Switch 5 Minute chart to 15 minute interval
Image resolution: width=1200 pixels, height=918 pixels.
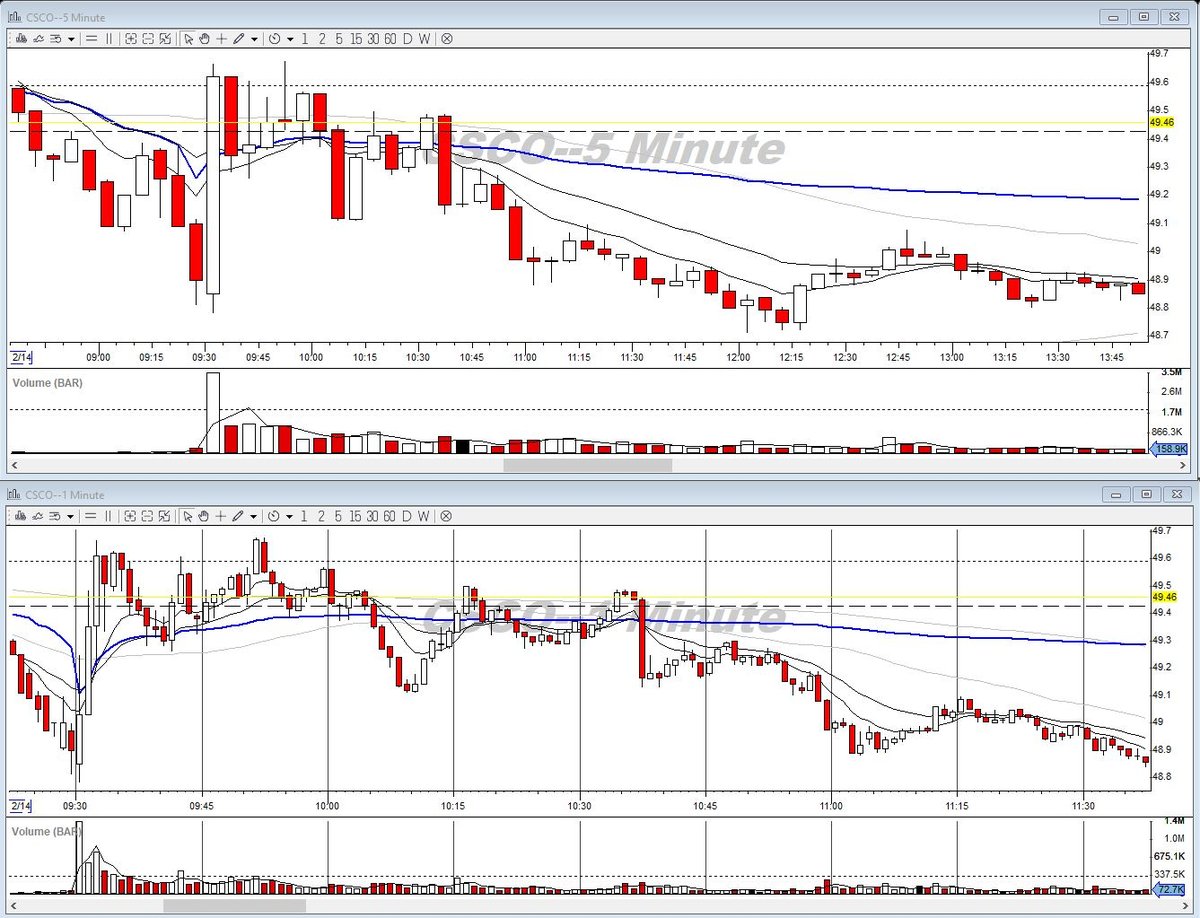[x=356, y=39]
